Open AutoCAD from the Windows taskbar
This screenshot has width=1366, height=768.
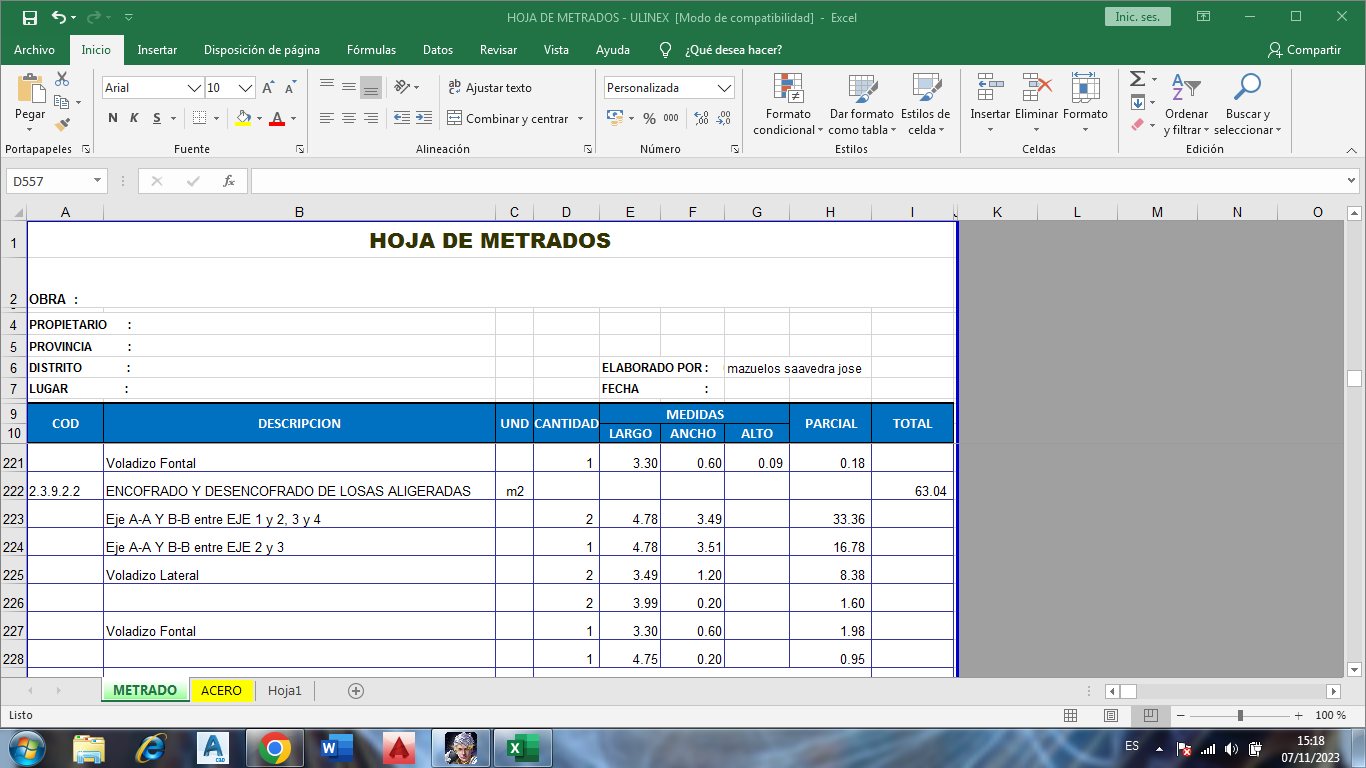[214, 748]
